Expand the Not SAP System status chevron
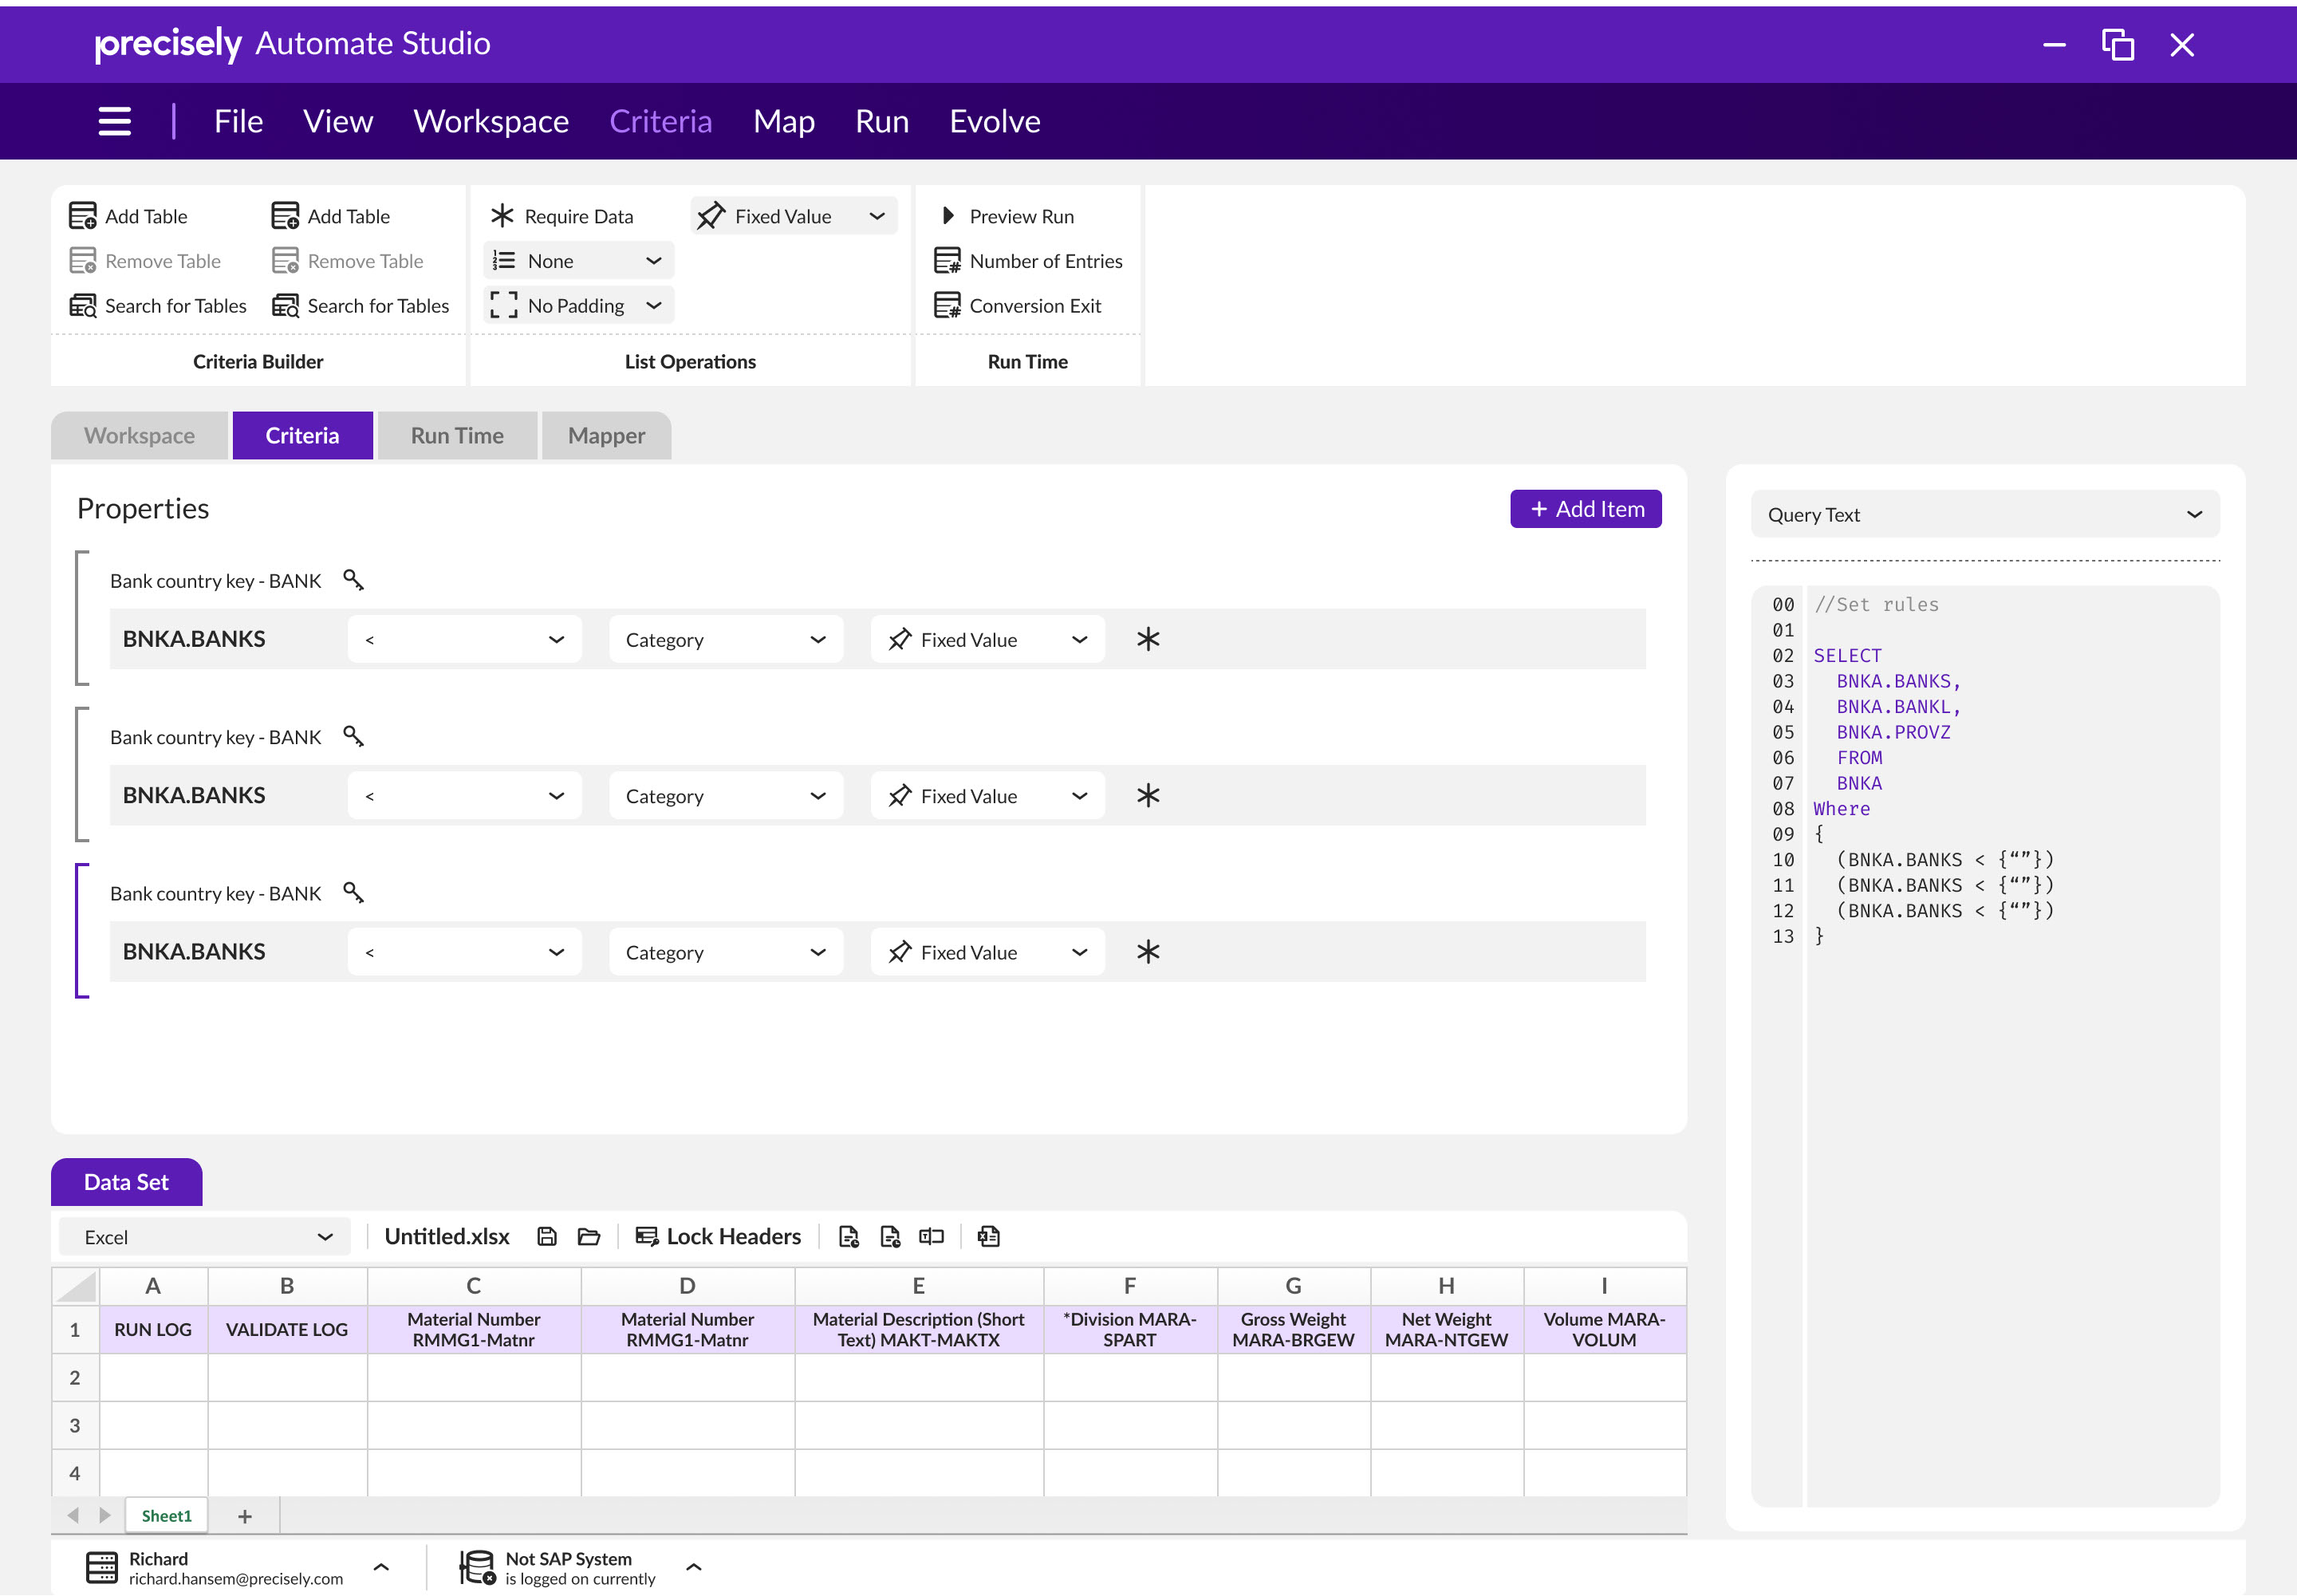 pyautogui.click(x=694, y=1567)
